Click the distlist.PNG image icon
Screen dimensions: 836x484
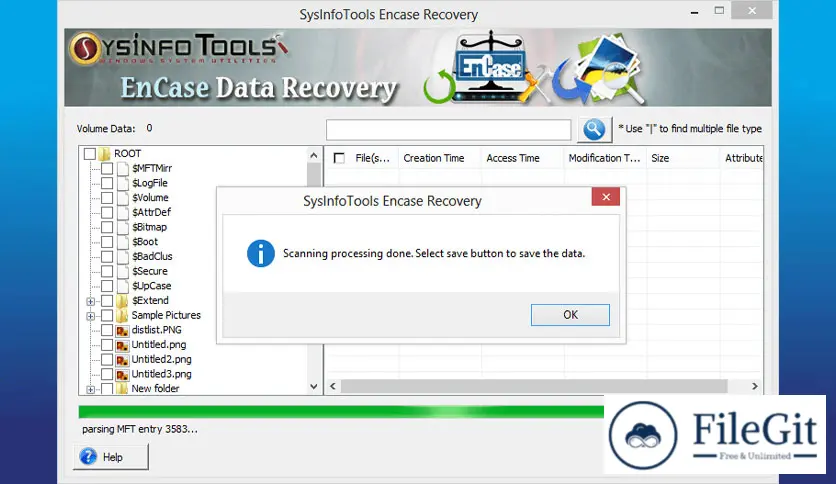[x=123, y=331]
